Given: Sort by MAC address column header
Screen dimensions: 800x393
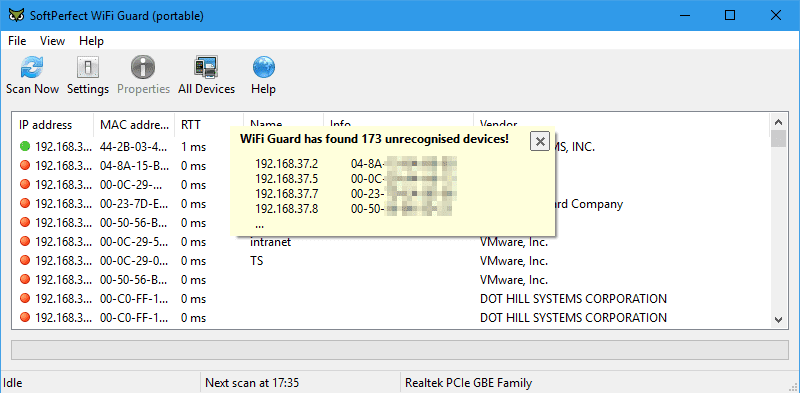Looking at the screenshot, I should coord(134,125).
